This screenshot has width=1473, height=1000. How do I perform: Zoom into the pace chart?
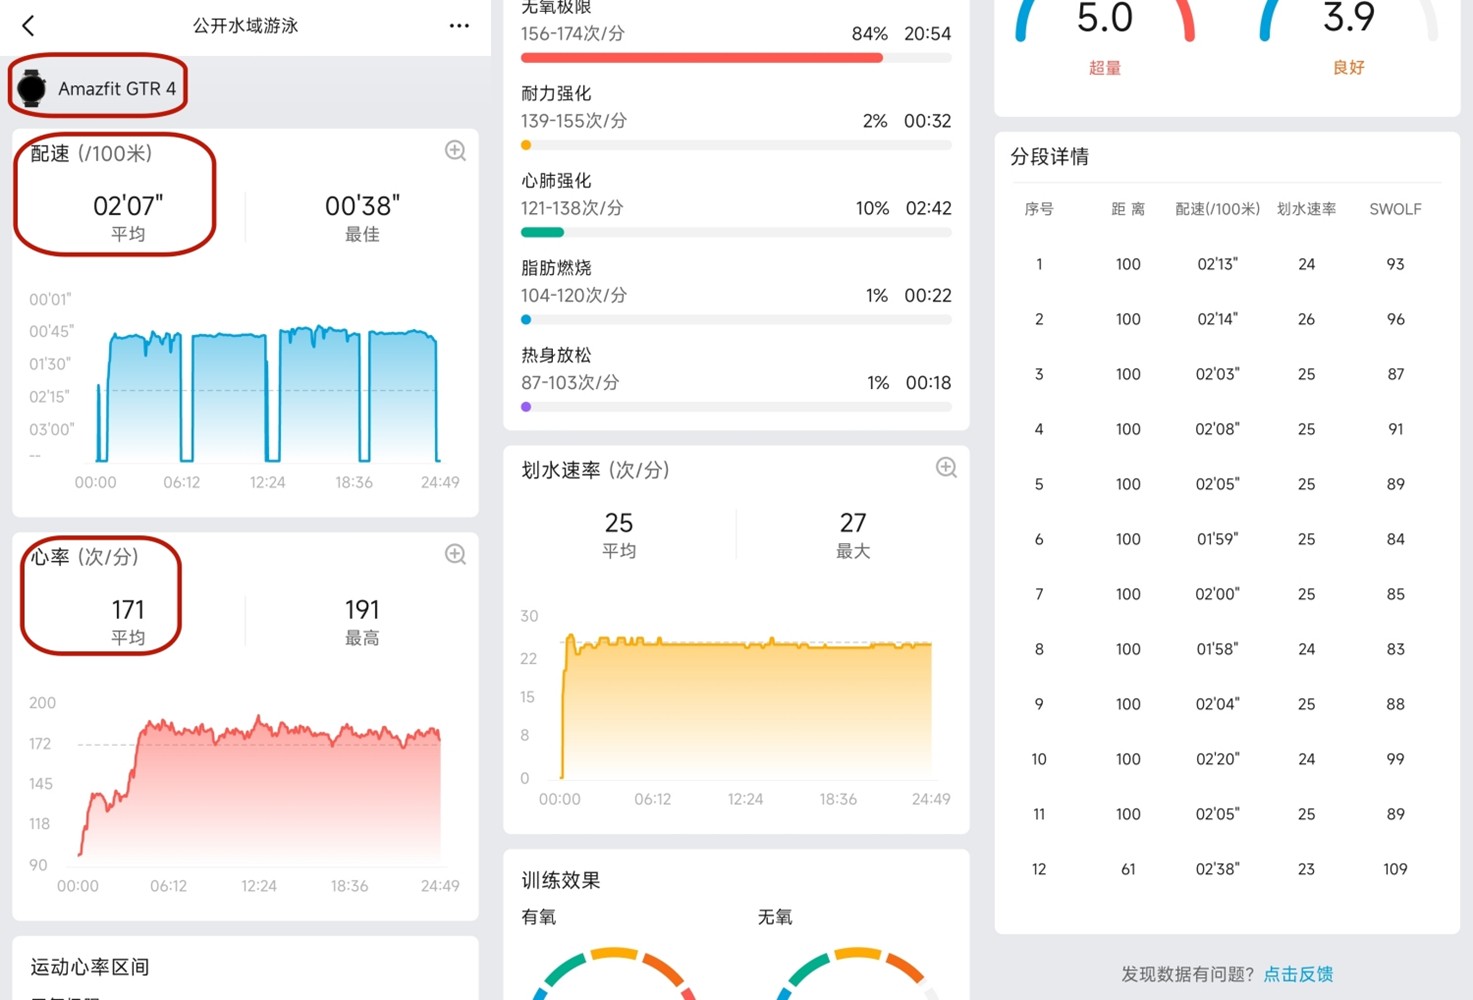tap(455, 151)
